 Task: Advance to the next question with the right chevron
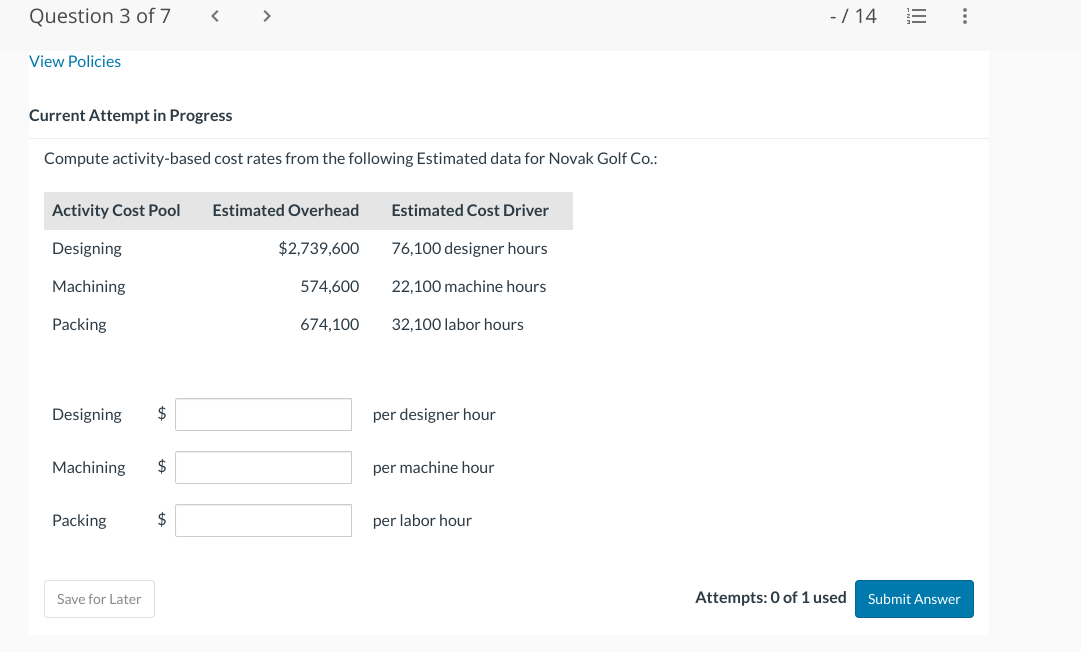[266, 16]
